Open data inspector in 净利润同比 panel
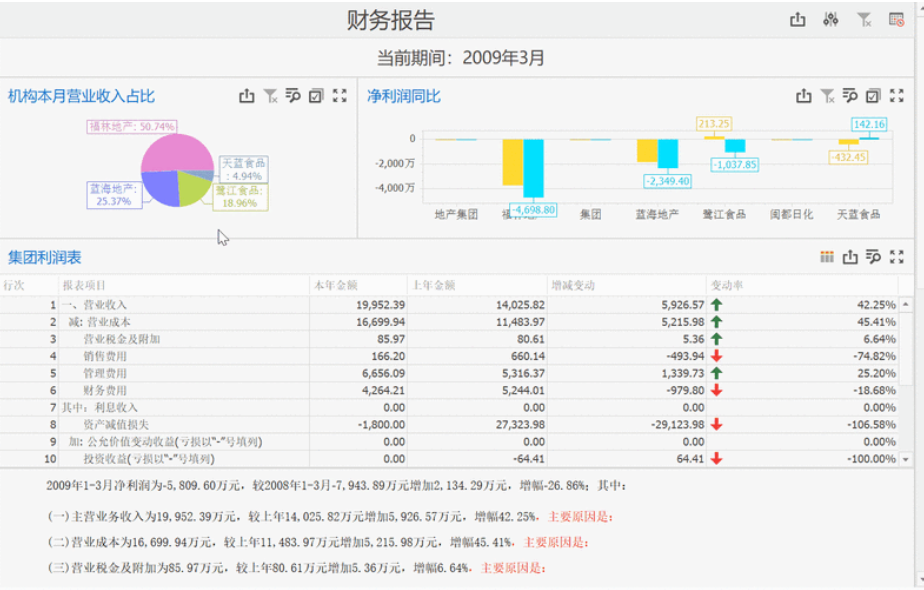This screenshot has height=590, width=924. click(850, 95)
